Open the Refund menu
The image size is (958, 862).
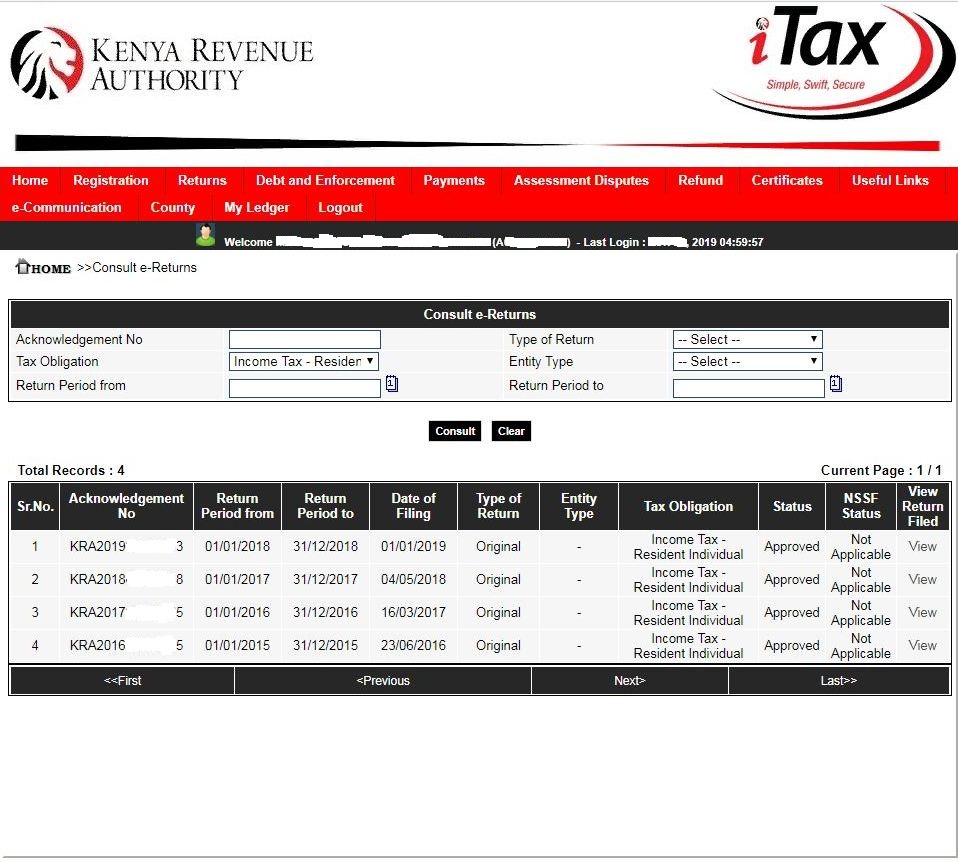coord(700,181)
